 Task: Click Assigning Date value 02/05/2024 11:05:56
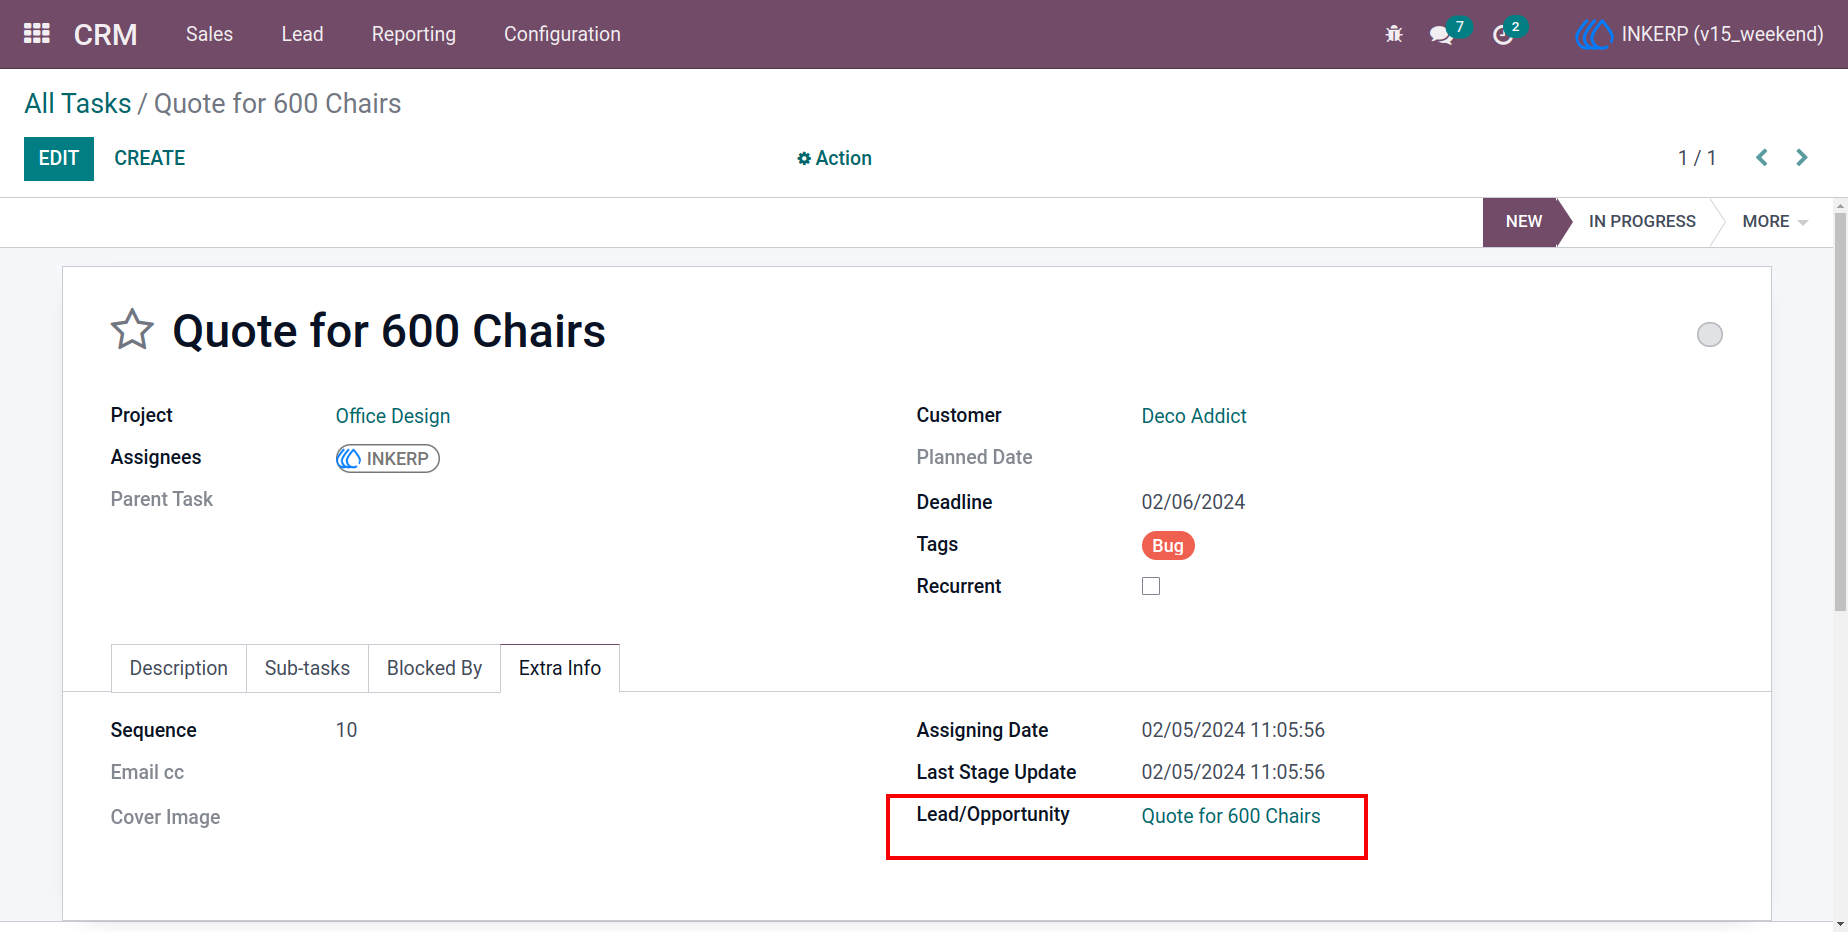(1233, 730)
